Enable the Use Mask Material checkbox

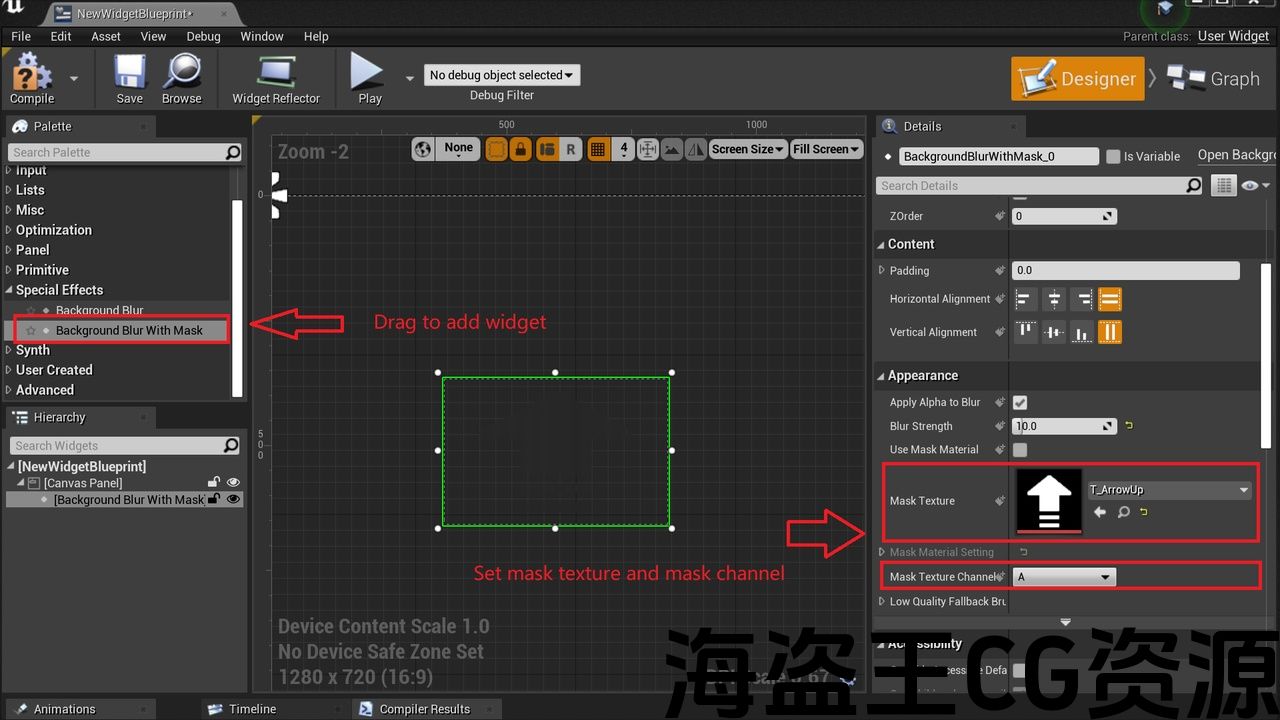tap(1020, 450)
